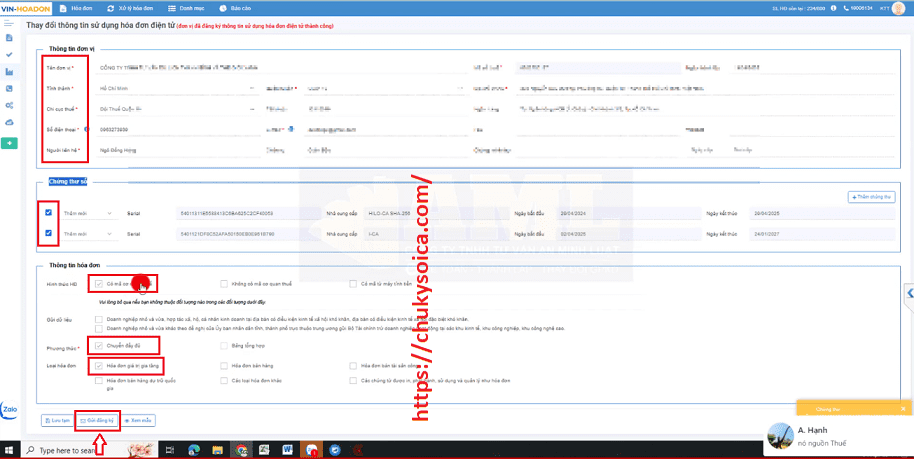
Task: Open the Chi cục thuế dropdown
Action: tap(177, 109)
